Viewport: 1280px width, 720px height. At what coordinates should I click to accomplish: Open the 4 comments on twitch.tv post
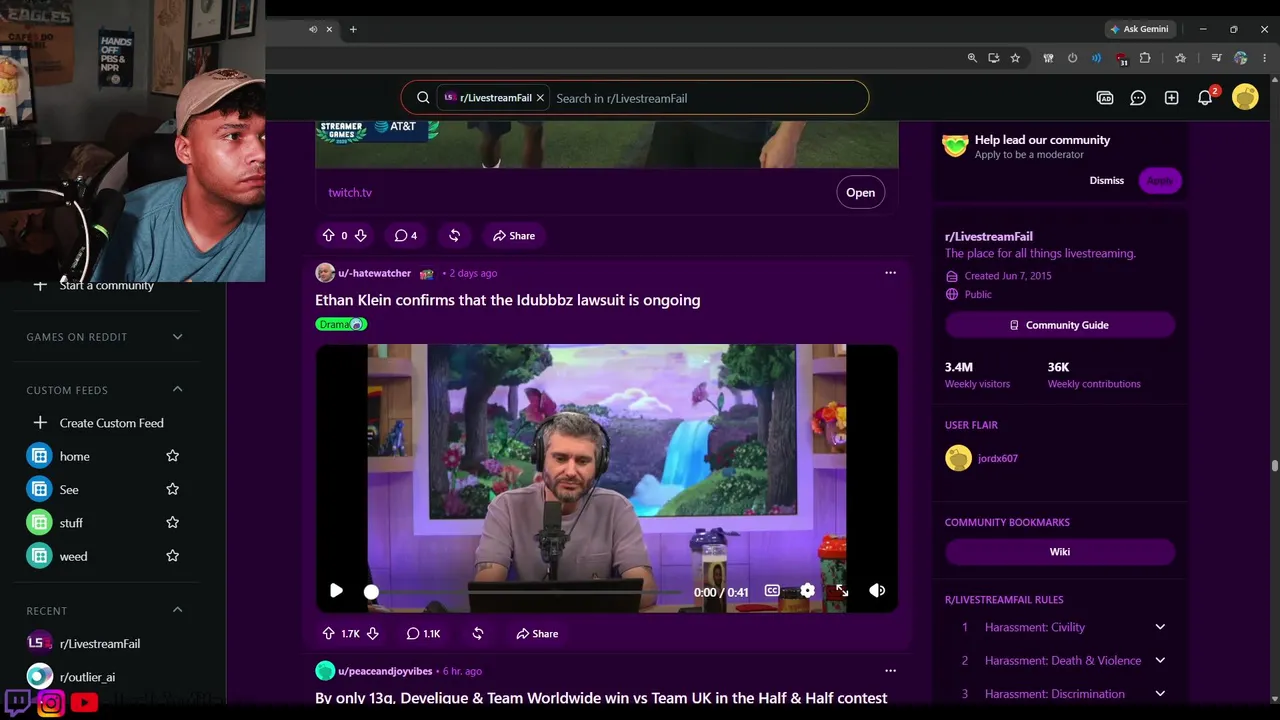point(405,236)
